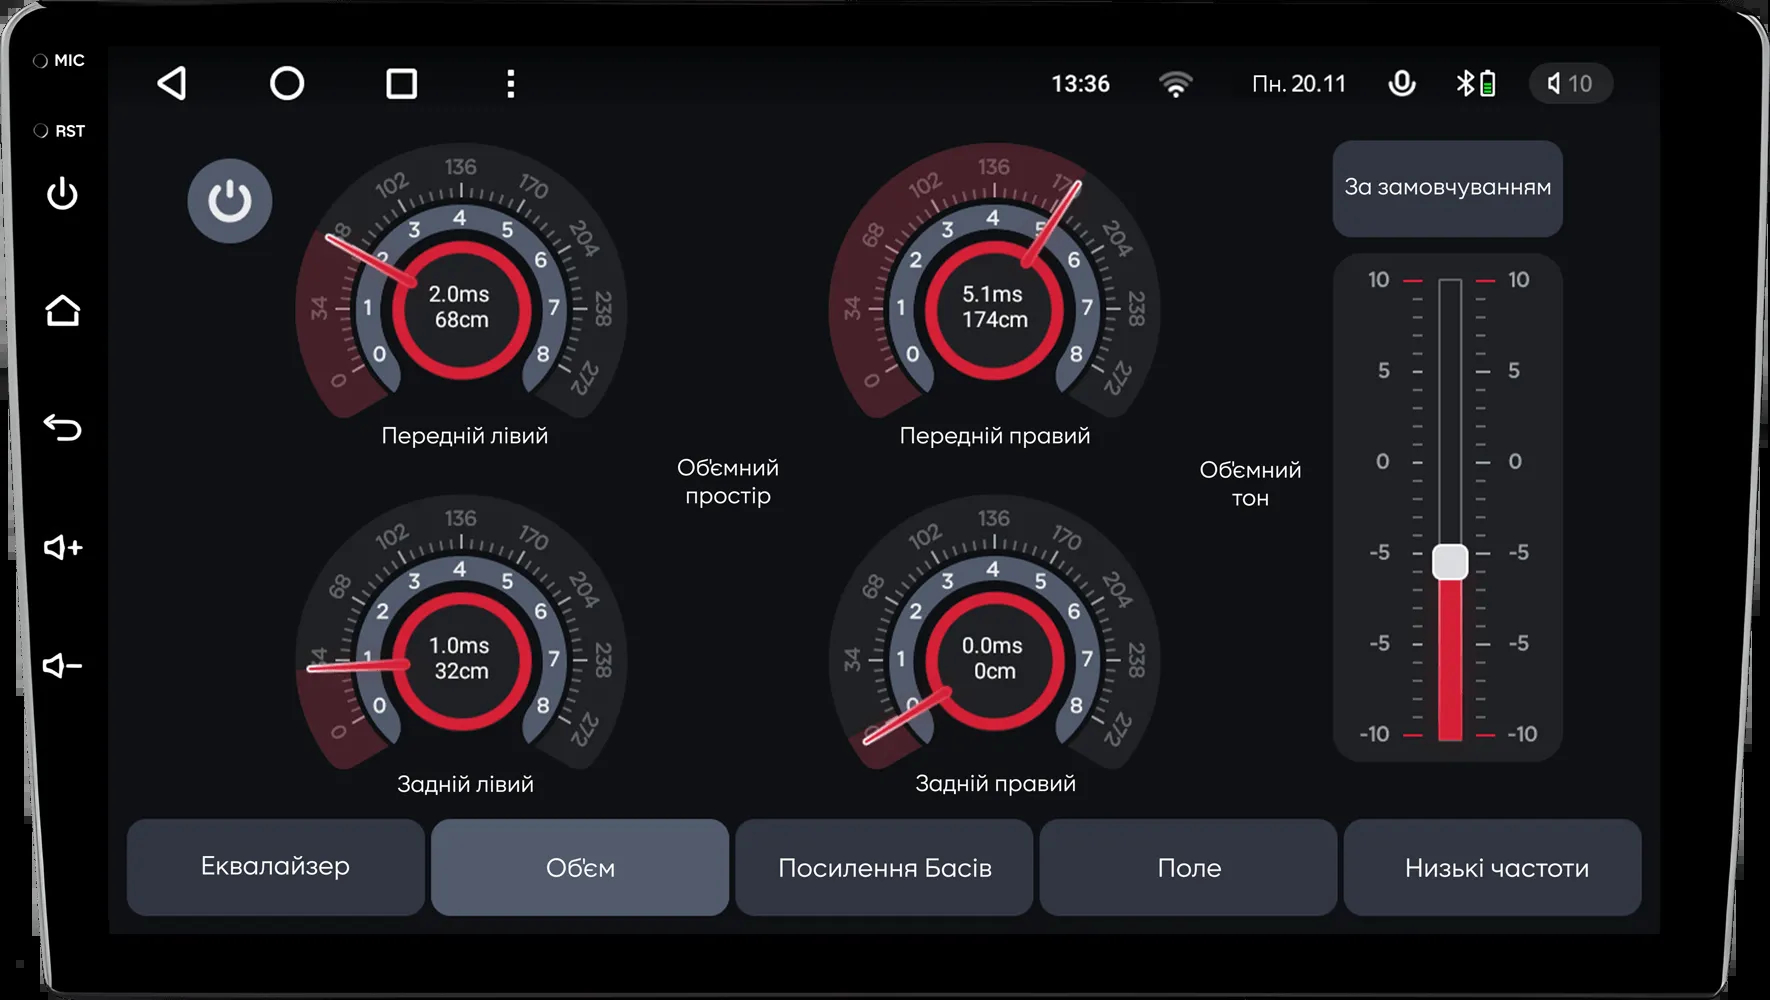The image size is (1770, 1000).
Task: Open the three-dot overflow menu
Action: 511,83
